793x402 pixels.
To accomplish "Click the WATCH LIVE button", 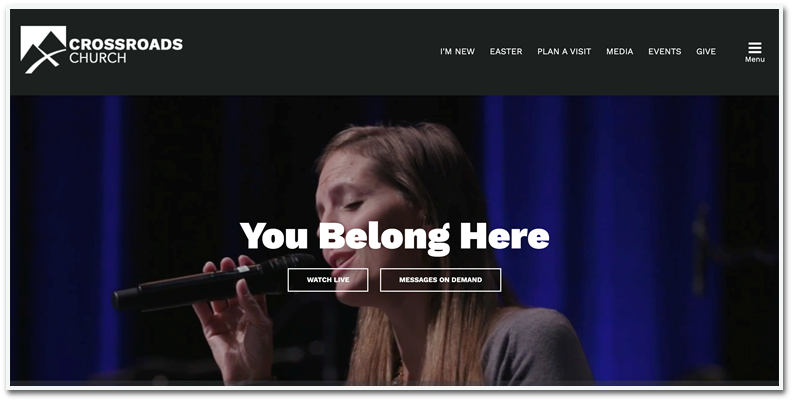I will click(x=328, y=280).
